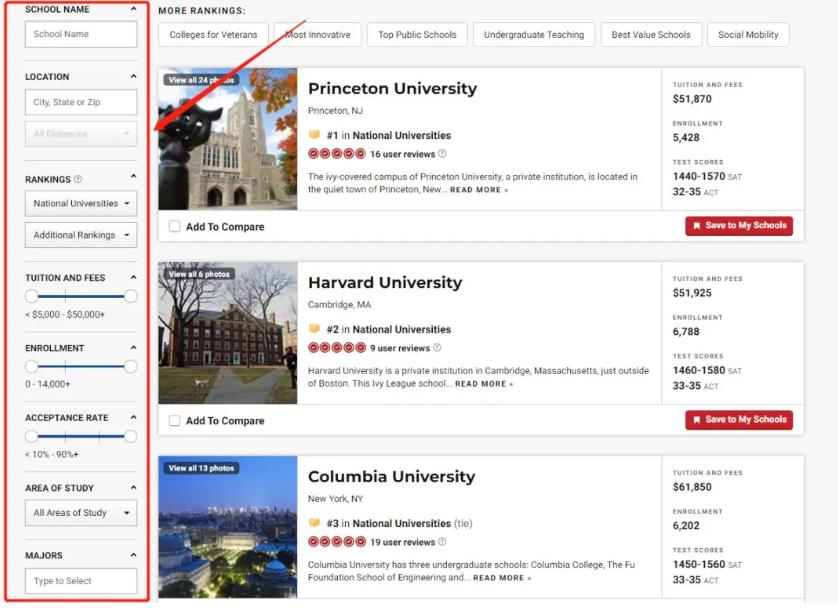Click Princeton's $51,870 tuition value
The image size is (838, 608).
tap(692, 99)
